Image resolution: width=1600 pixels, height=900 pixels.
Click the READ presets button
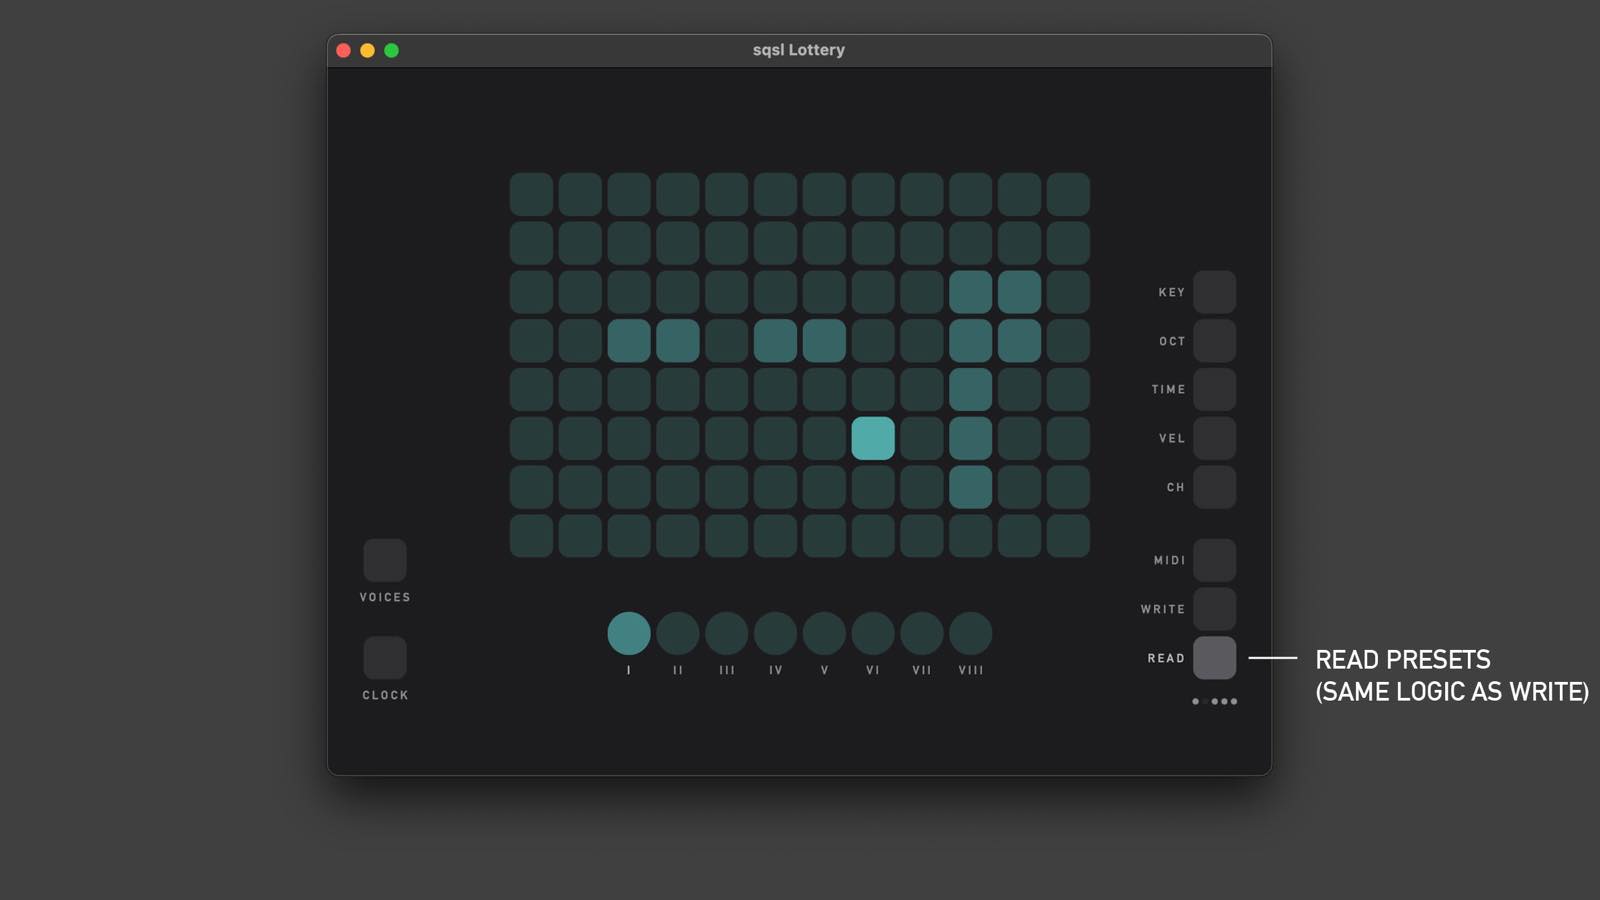(x=1214, y=658)
